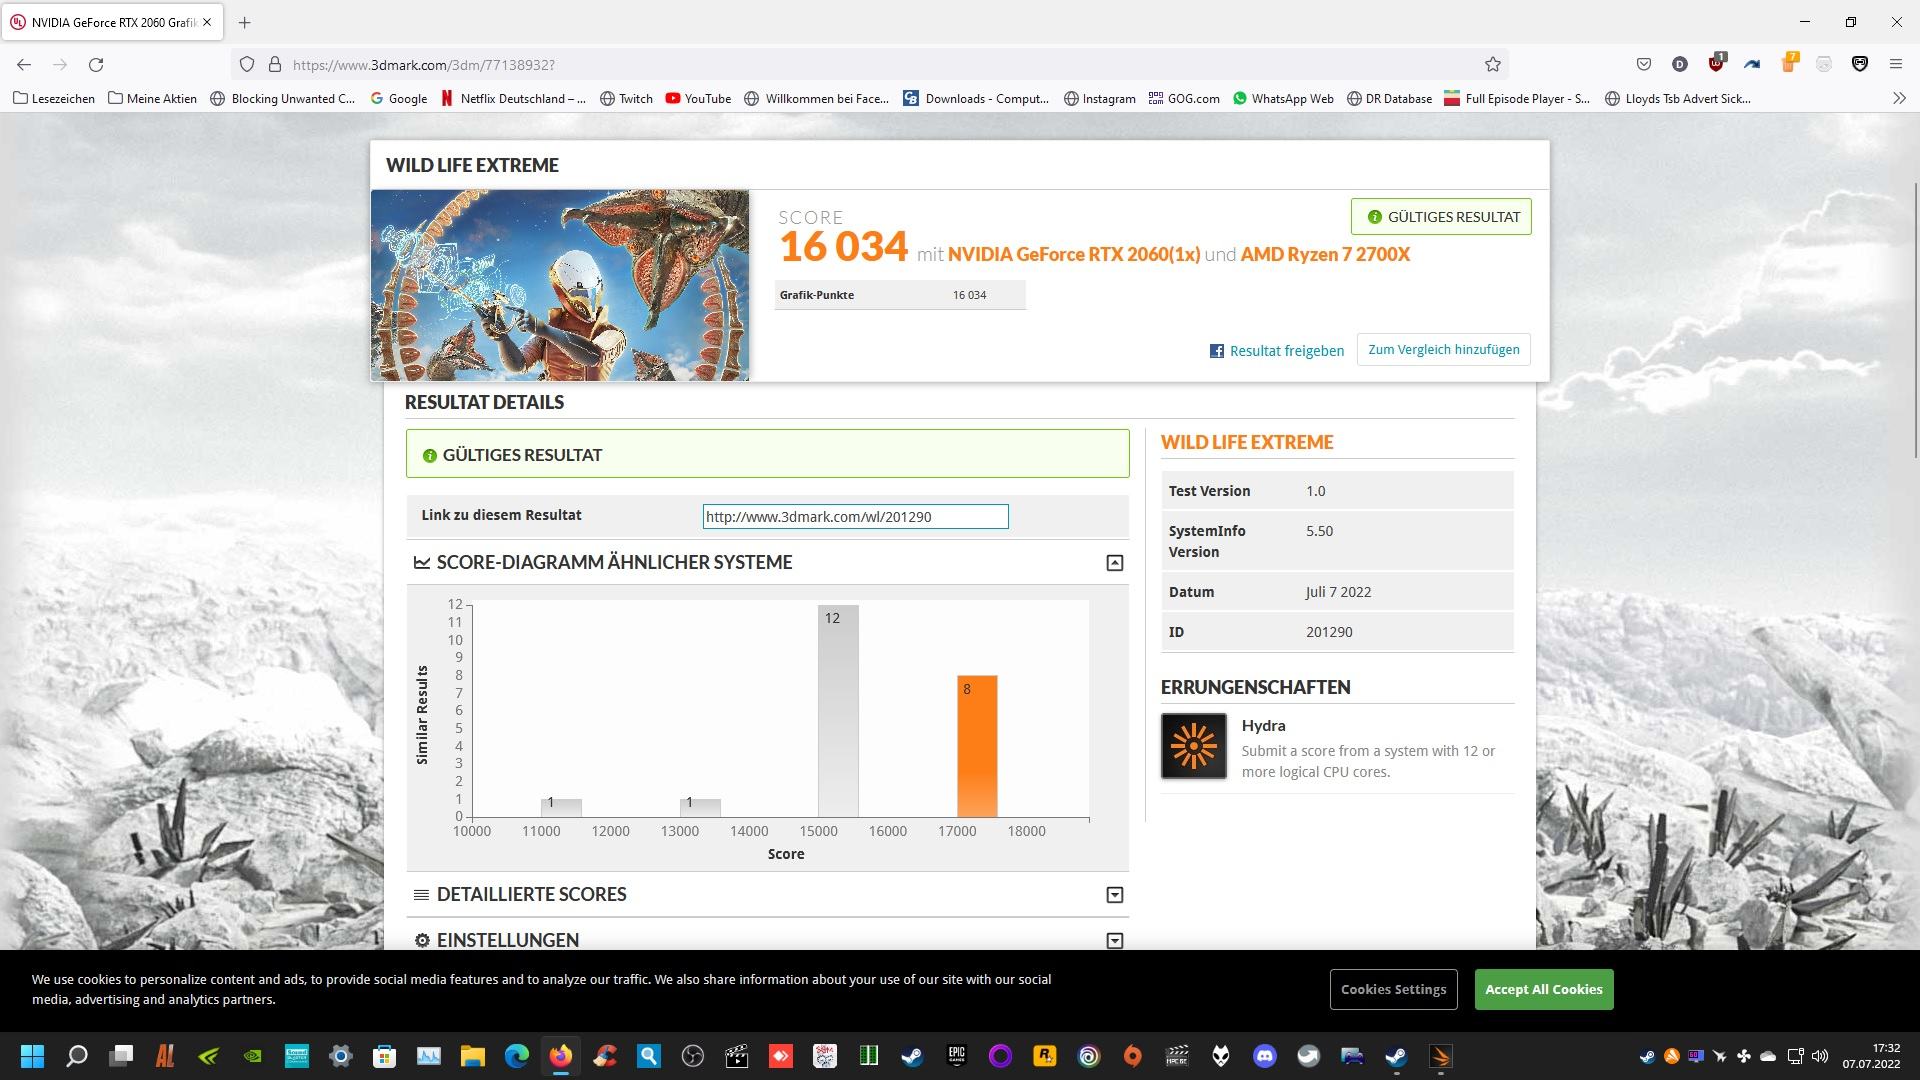Click the NVIDIA GeForce RTX 2060 link
Viewport: 1920px width, 1080px height.
click(x=1073, y=254)
